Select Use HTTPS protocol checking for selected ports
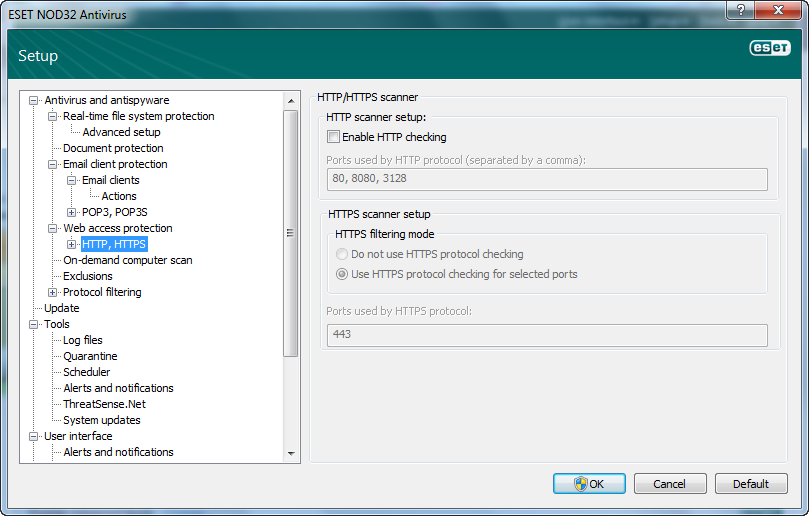809x516 pixels. [342, 274]
